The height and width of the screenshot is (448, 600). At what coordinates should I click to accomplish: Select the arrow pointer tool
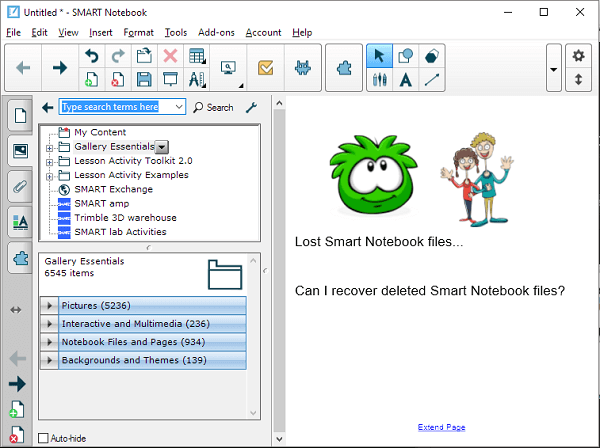(379, 56)
